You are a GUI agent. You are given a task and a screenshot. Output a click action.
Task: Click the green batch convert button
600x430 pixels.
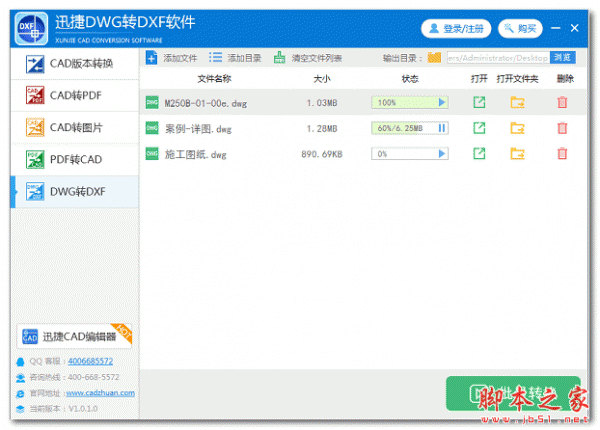(x=513, y=393)
